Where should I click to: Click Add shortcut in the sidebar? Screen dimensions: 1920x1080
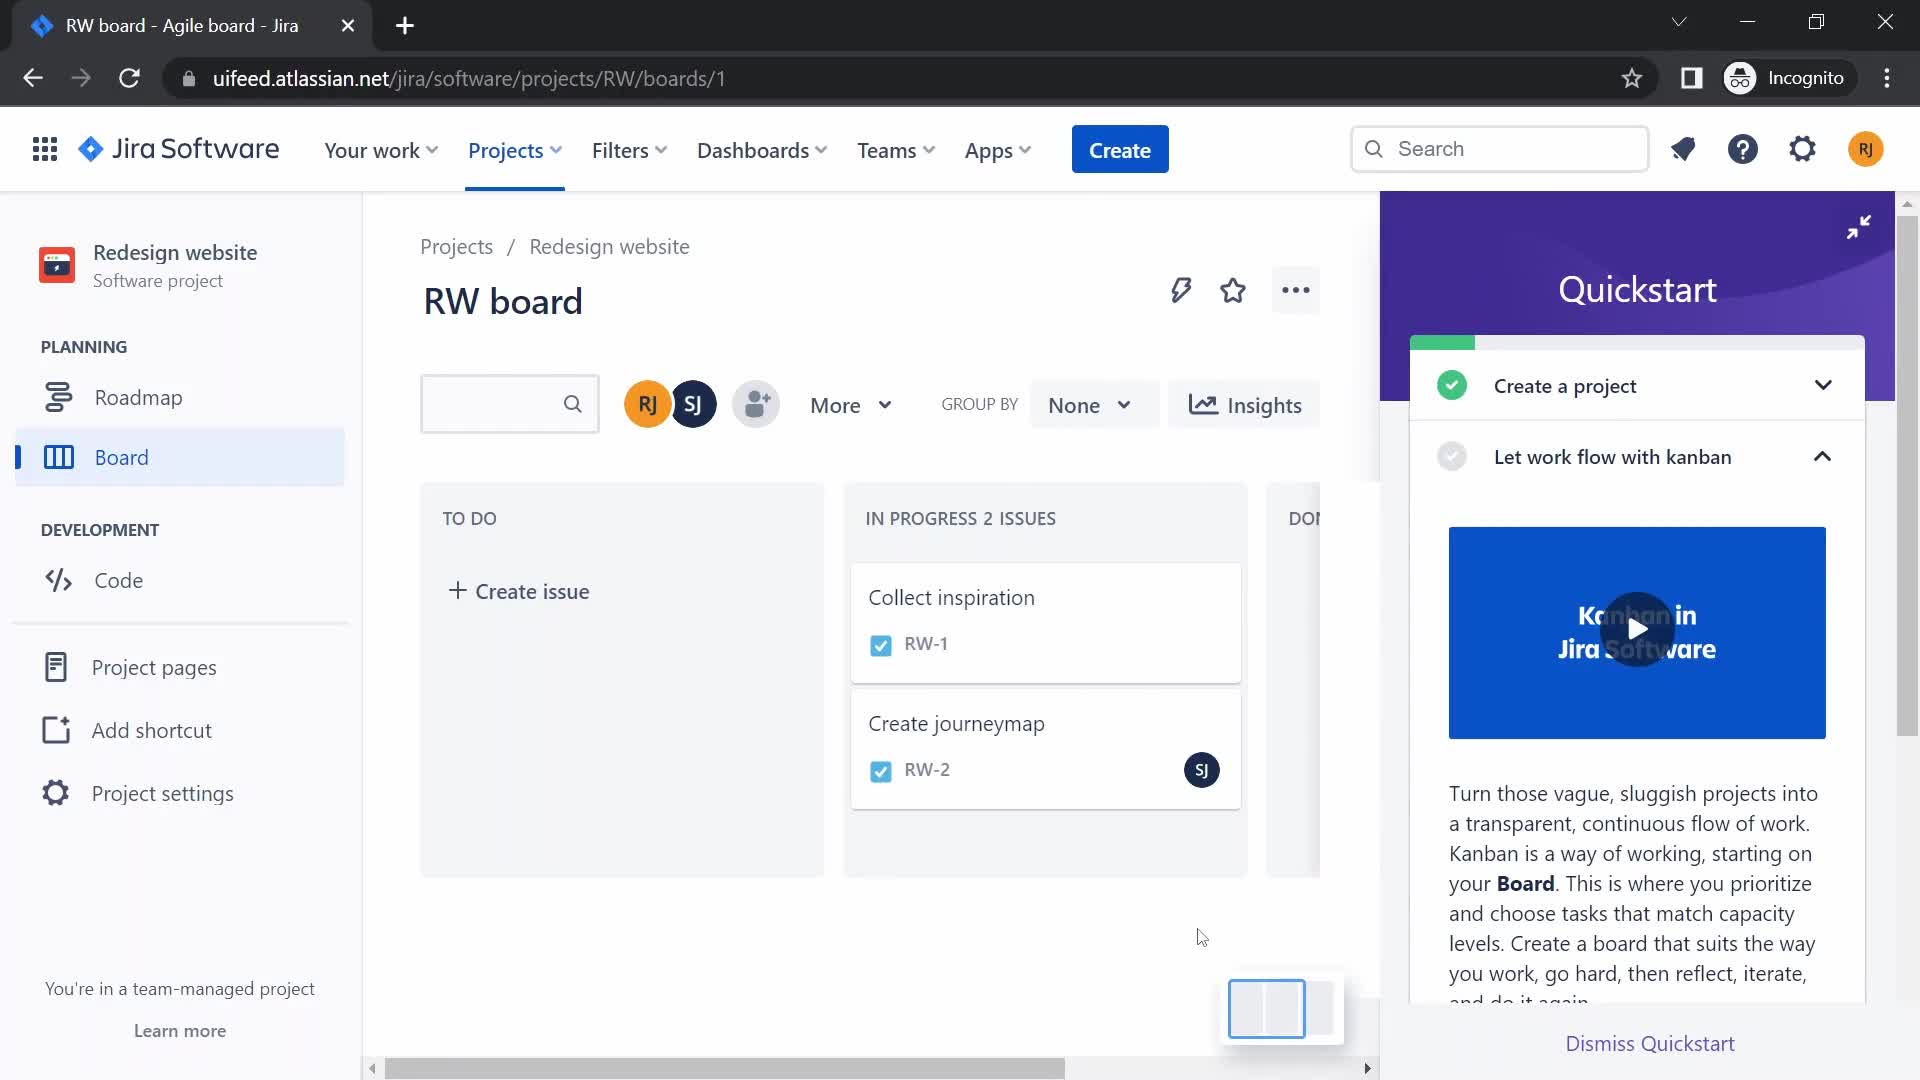(180, 730)
